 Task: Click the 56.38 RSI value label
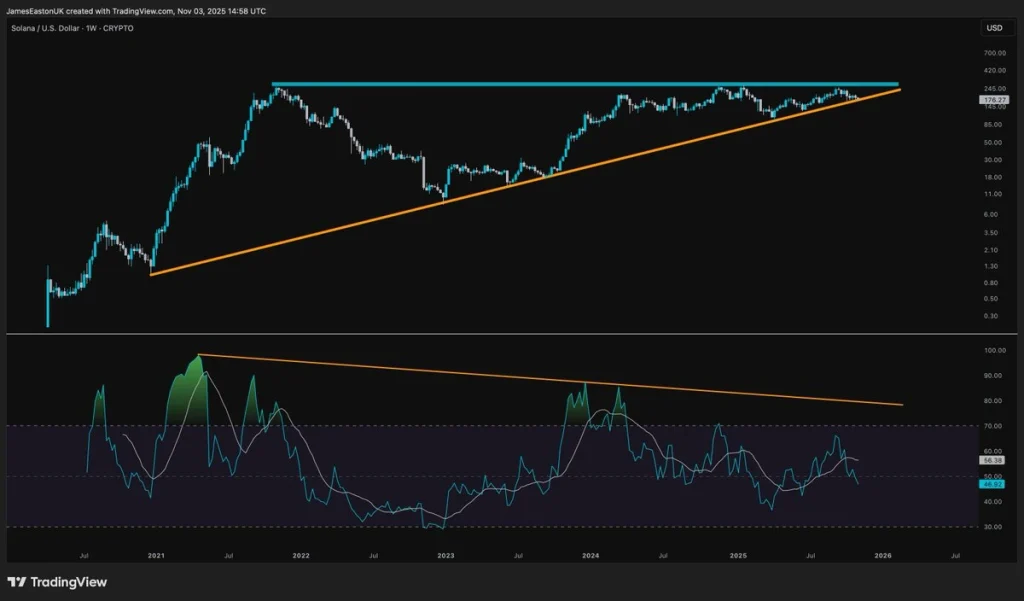point(991,462)
